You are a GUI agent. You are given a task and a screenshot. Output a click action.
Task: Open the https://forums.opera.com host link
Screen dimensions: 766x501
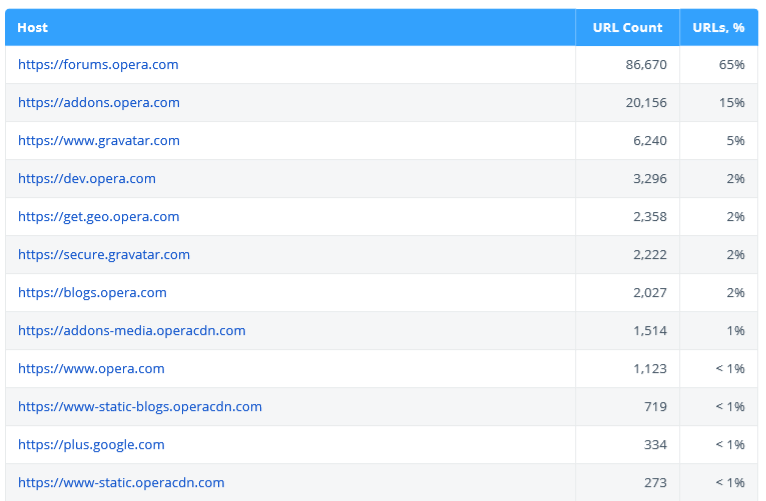coord(98,64)
